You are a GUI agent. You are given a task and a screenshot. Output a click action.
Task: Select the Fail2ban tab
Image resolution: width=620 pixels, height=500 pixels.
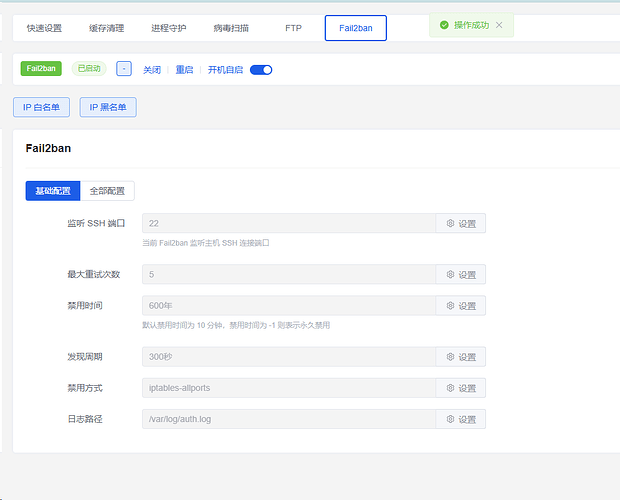click(x=356, y=28)
